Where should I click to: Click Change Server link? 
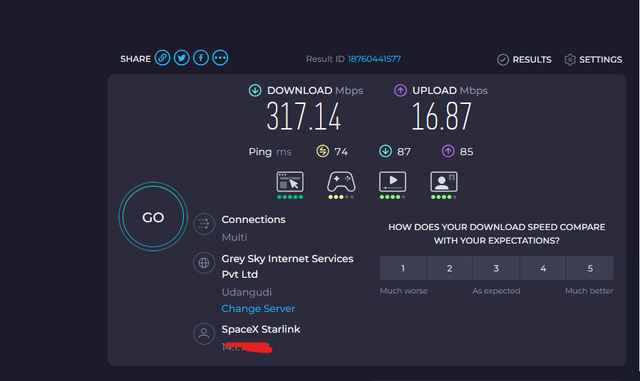(258, 309)
